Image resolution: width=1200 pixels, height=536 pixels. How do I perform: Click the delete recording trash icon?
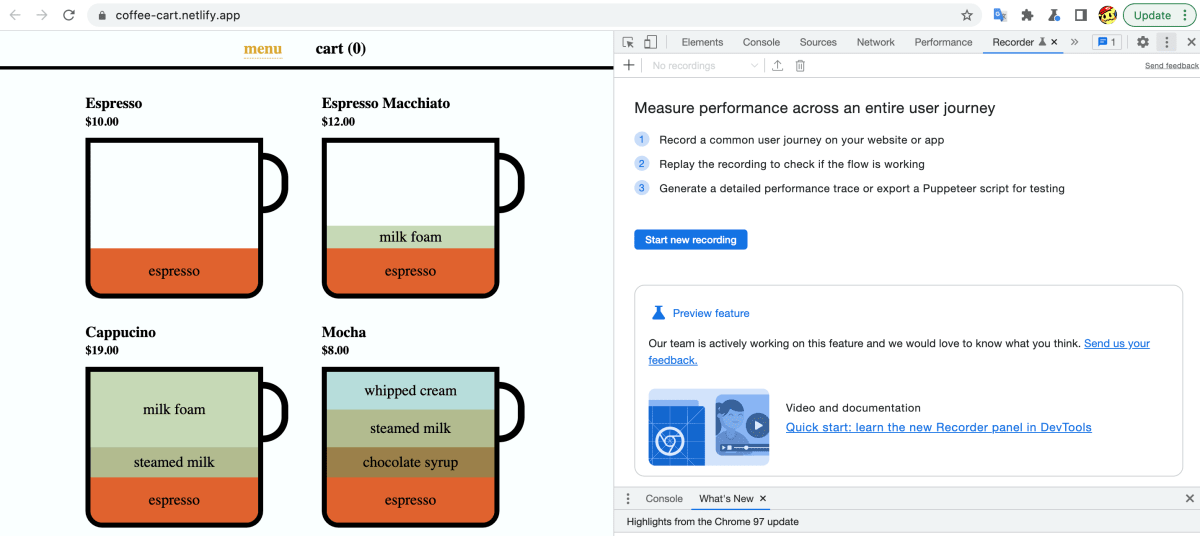coord(800,66)
